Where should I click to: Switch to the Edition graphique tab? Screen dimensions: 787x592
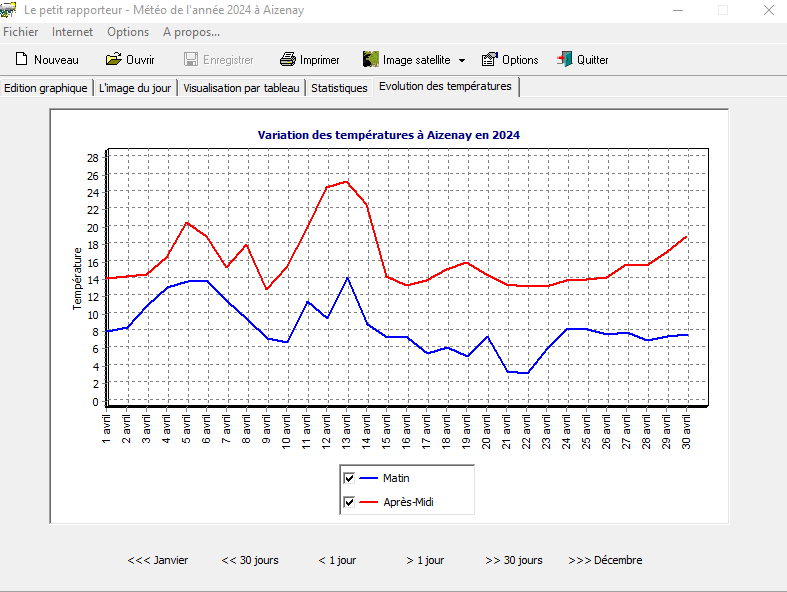click(x=46, y=88)
